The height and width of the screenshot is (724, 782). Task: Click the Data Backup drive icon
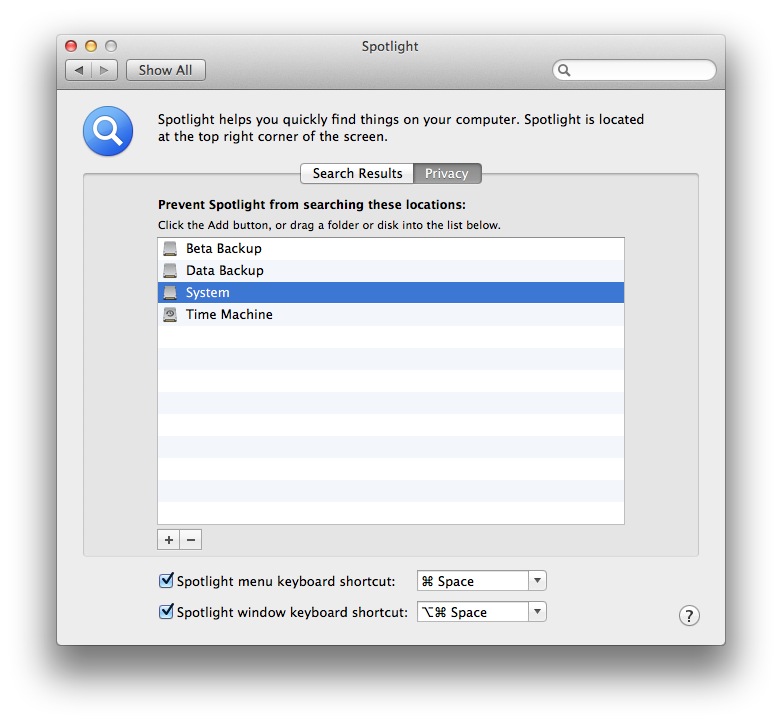(x=170, y=270)
